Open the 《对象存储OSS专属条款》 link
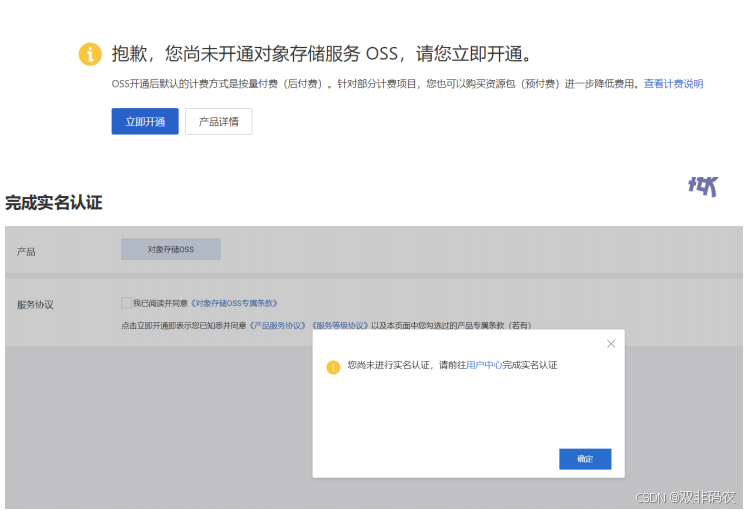The image size is (747, 511). click(x=233, y=303)
